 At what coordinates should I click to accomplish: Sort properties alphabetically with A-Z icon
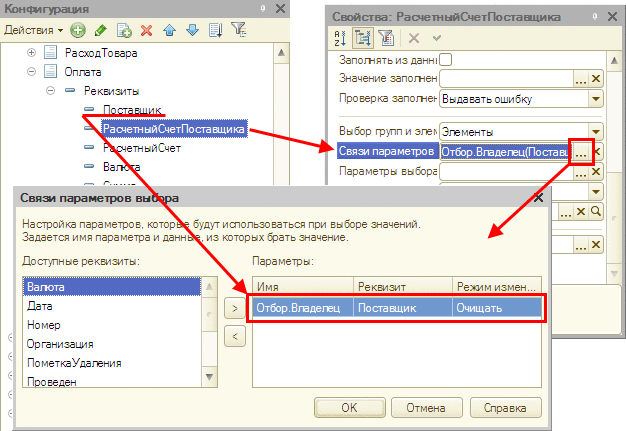(340, 38)
